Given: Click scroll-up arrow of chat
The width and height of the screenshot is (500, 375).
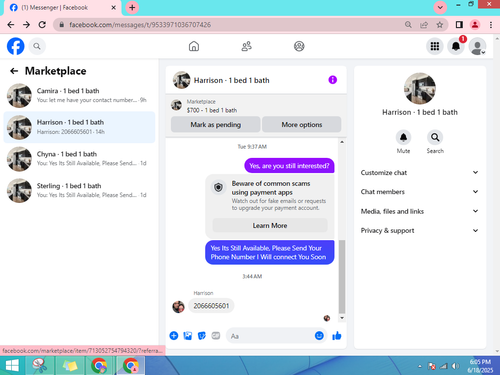Looking at the screenshot, I should [342, 142].
